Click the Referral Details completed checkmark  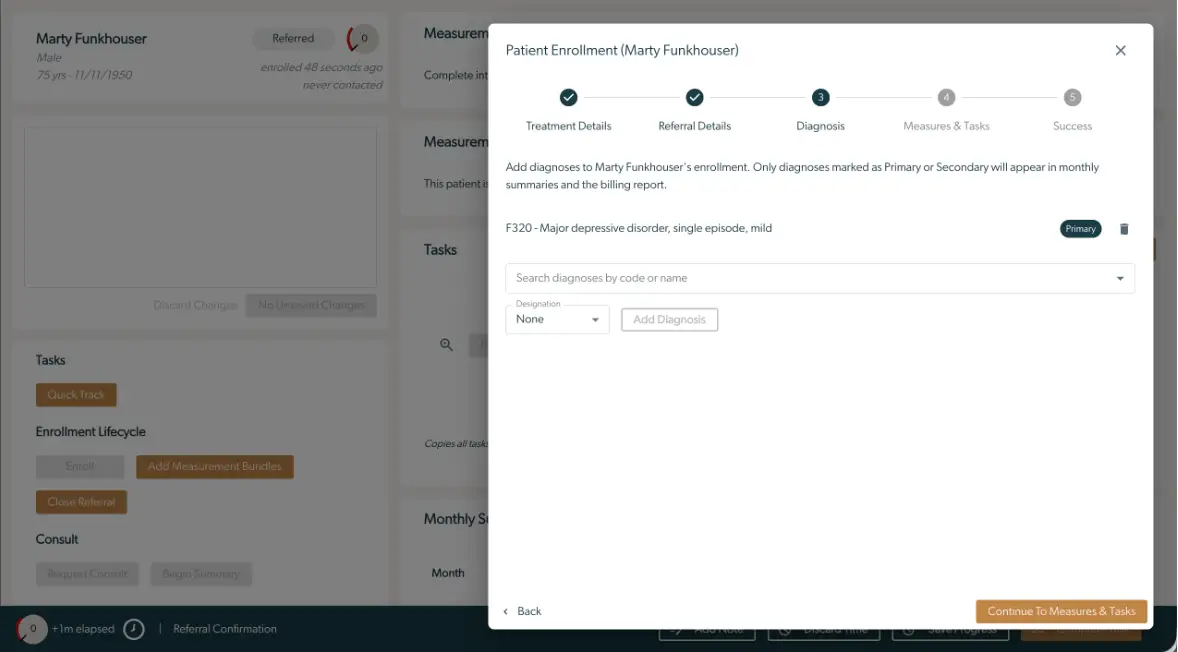point(695,98)
